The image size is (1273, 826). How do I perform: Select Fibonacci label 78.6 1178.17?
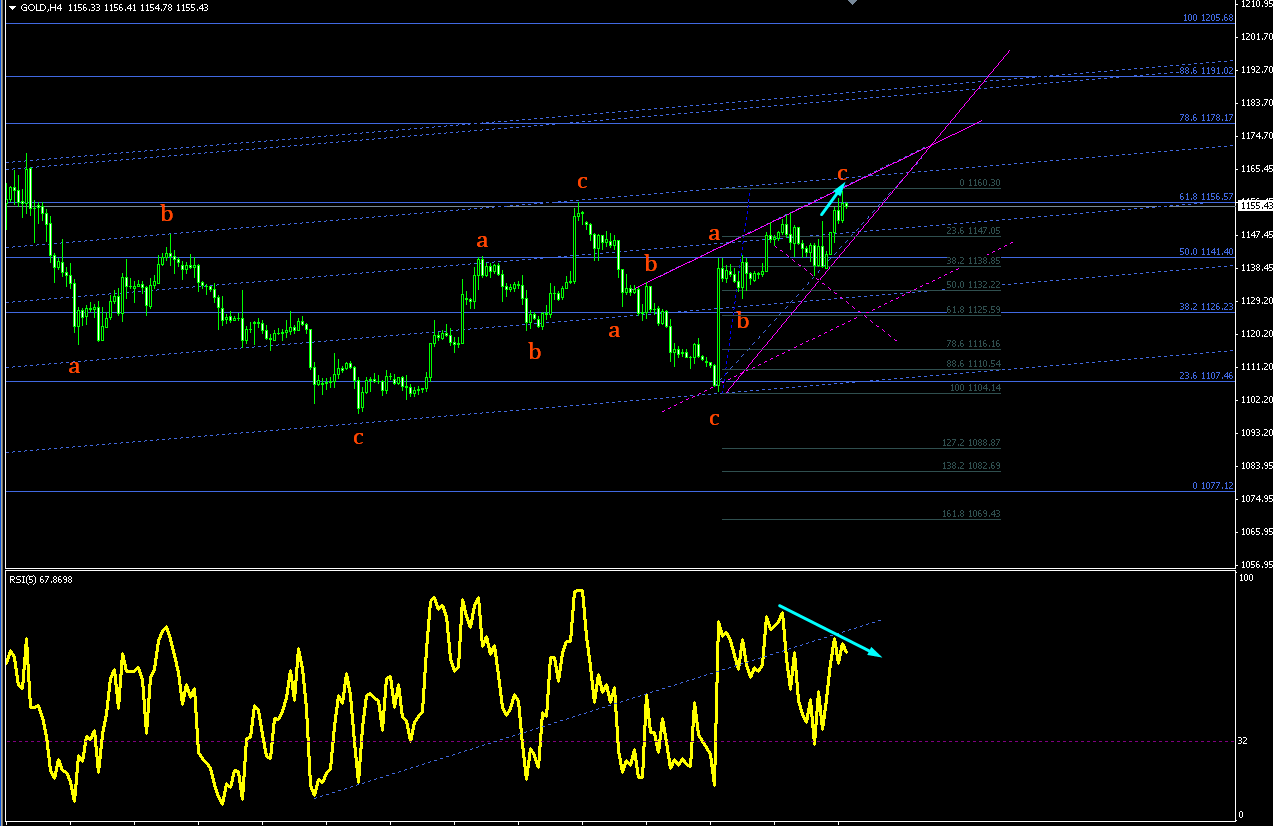pos(1207,117)
